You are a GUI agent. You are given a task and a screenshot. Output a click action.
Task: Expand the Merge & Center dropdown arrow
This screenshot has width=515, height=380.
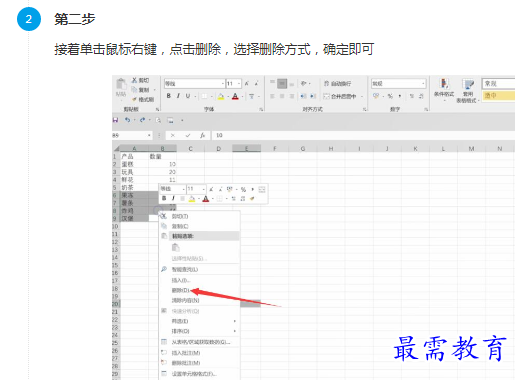pyautogui.click(x=362, y=96)
